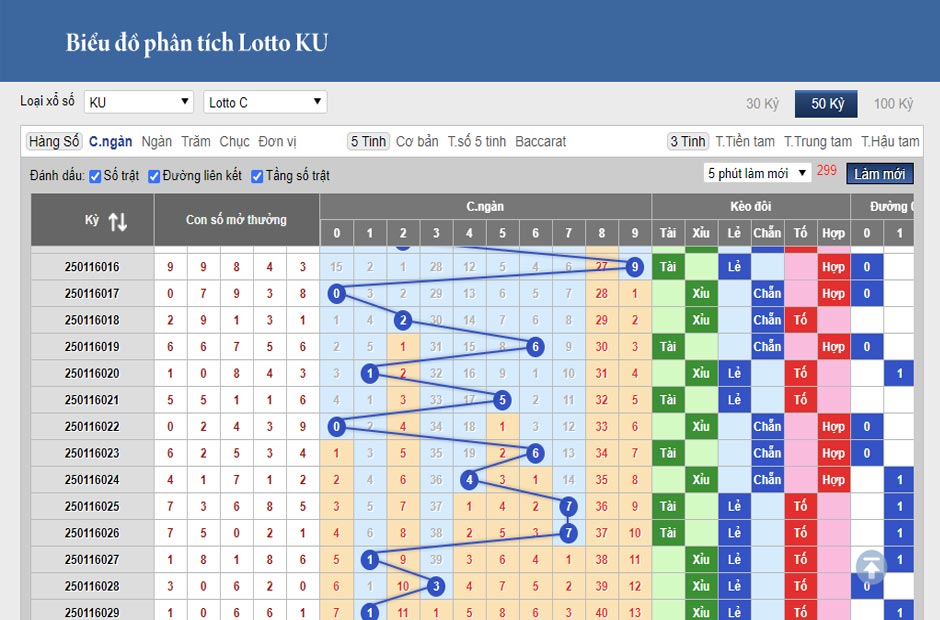The width and height of the screenshot is (940, 620).
Task: Click circled 7 marker in row 250116026
Action: tap(568, 533)
